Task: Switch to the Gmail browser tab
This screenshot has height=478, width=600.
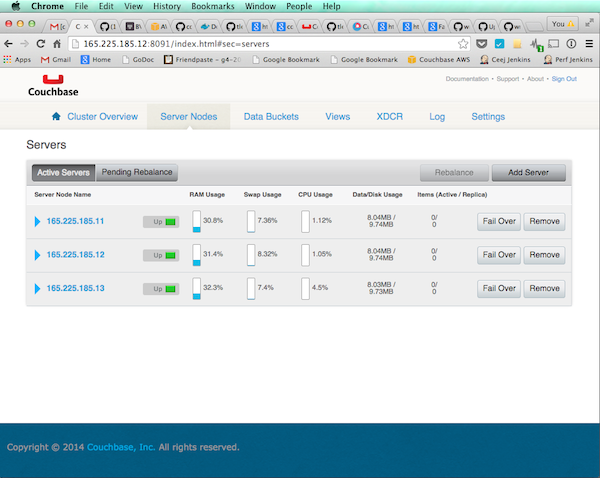Action: [x=57, y=26]
